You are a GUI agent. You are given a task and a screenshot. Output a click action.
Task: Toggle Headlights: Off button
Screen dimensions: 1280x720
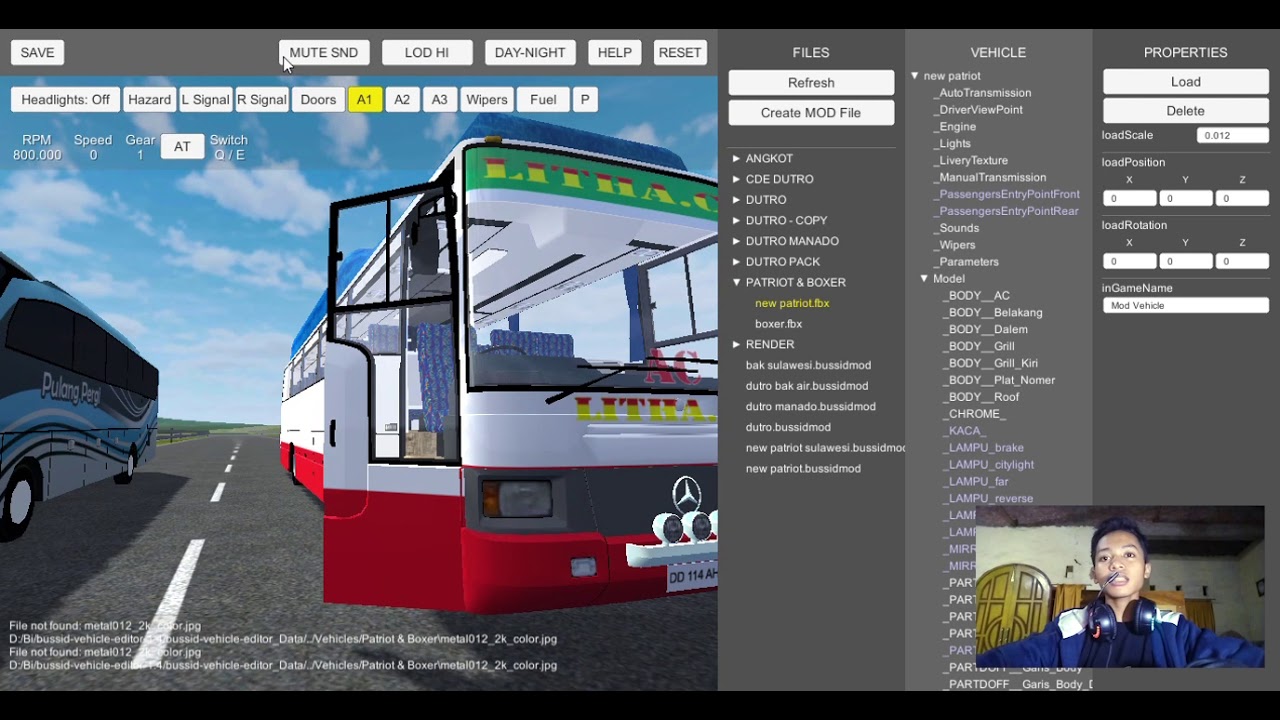(66, 100)
